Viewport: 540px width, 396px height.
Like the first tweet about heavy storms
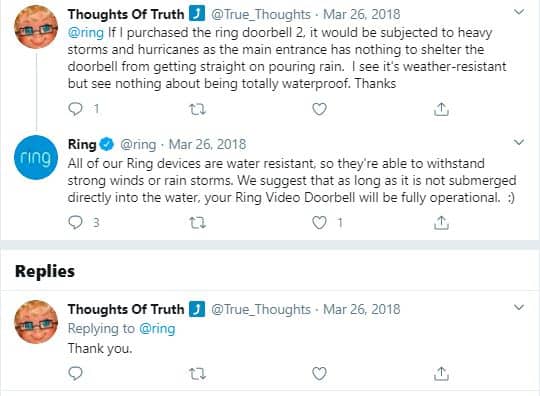click(x=319, y=109)
